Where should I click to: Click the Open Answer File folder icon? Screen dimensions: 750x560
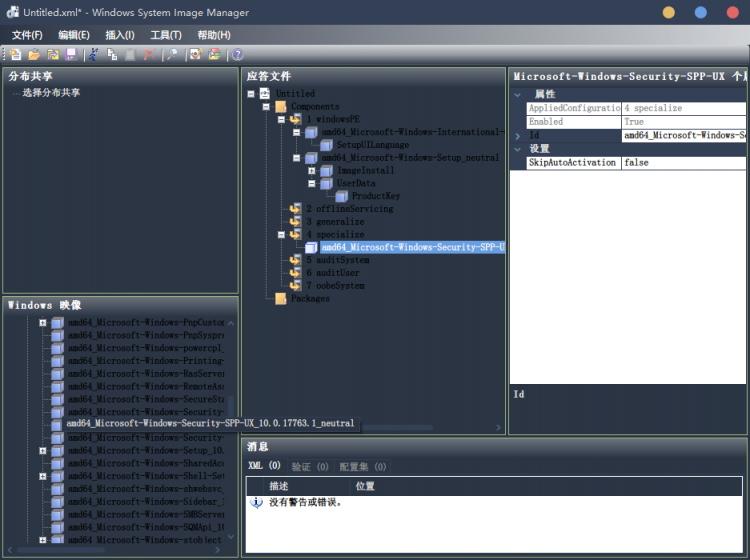33,54
